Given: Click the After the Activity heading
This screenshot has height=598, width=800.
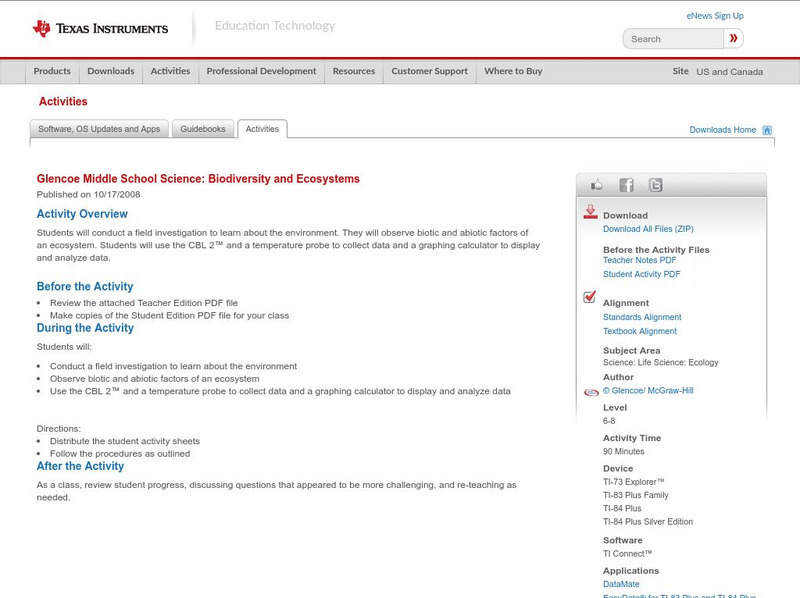Looking at the screenshot, I should [x=80, y=466].
